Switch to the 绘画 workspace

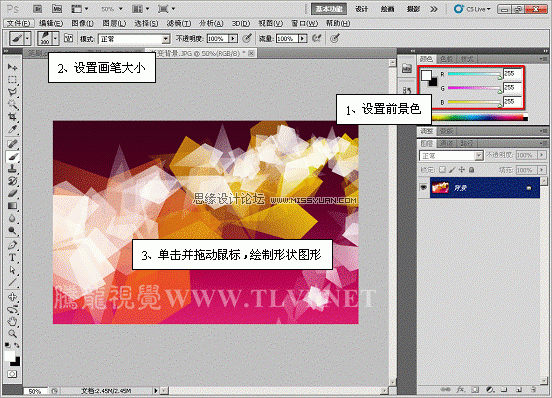(387, 9)
